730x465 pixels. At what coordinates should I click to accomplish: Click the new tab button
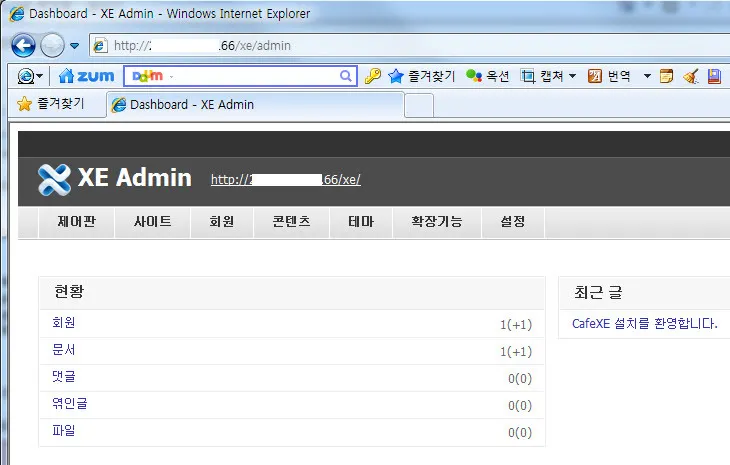click(419, 104)
